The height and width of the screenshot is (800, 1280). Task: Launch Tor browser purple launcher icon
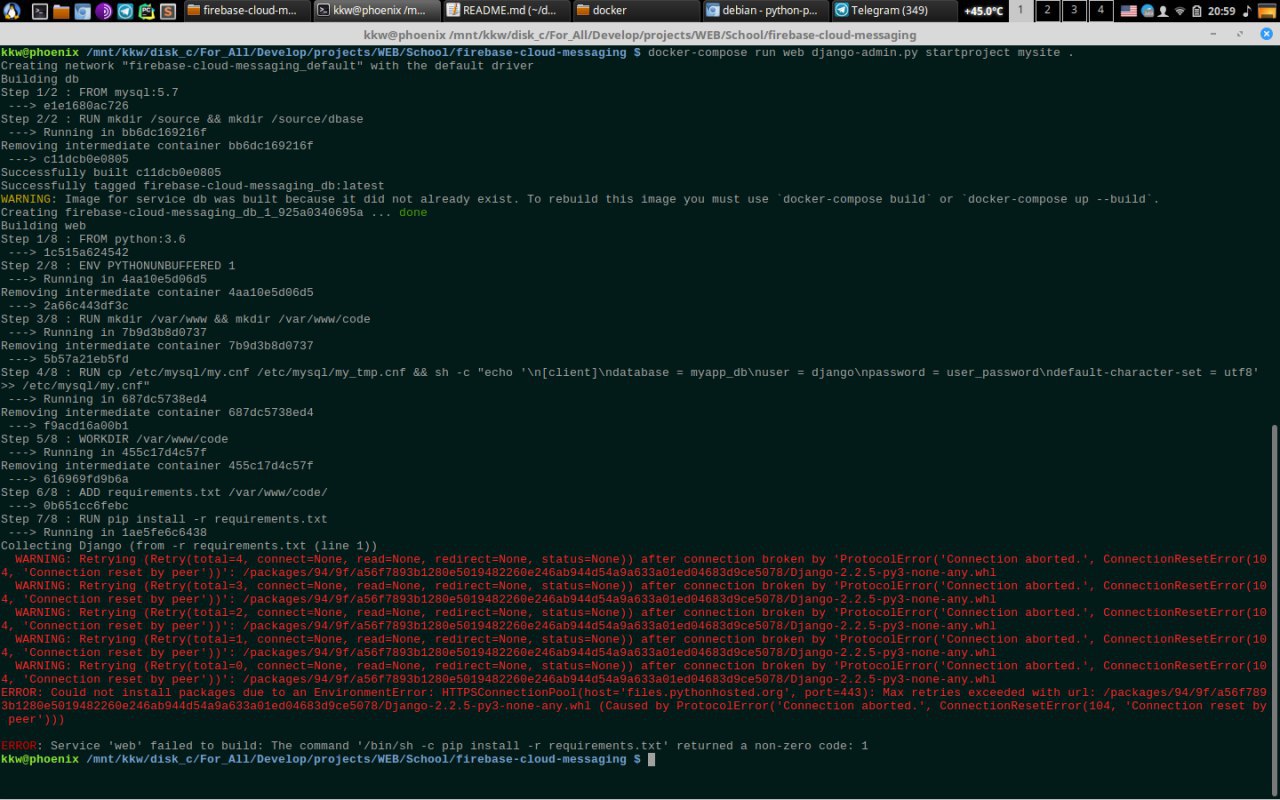coord(103,11)
